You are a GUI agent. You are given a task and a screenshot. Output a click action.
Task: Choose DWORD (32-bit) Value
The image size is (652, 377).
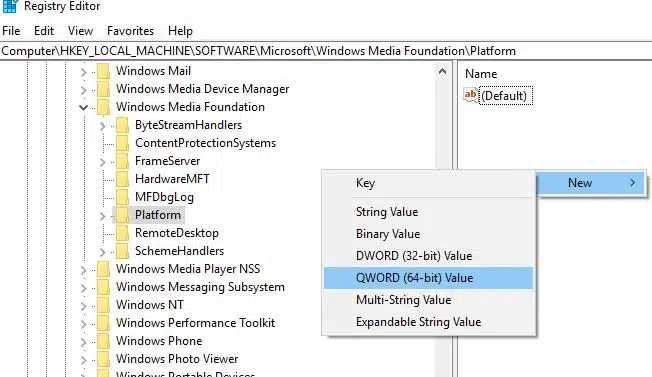pyautogui.click(x=428, y=256)
